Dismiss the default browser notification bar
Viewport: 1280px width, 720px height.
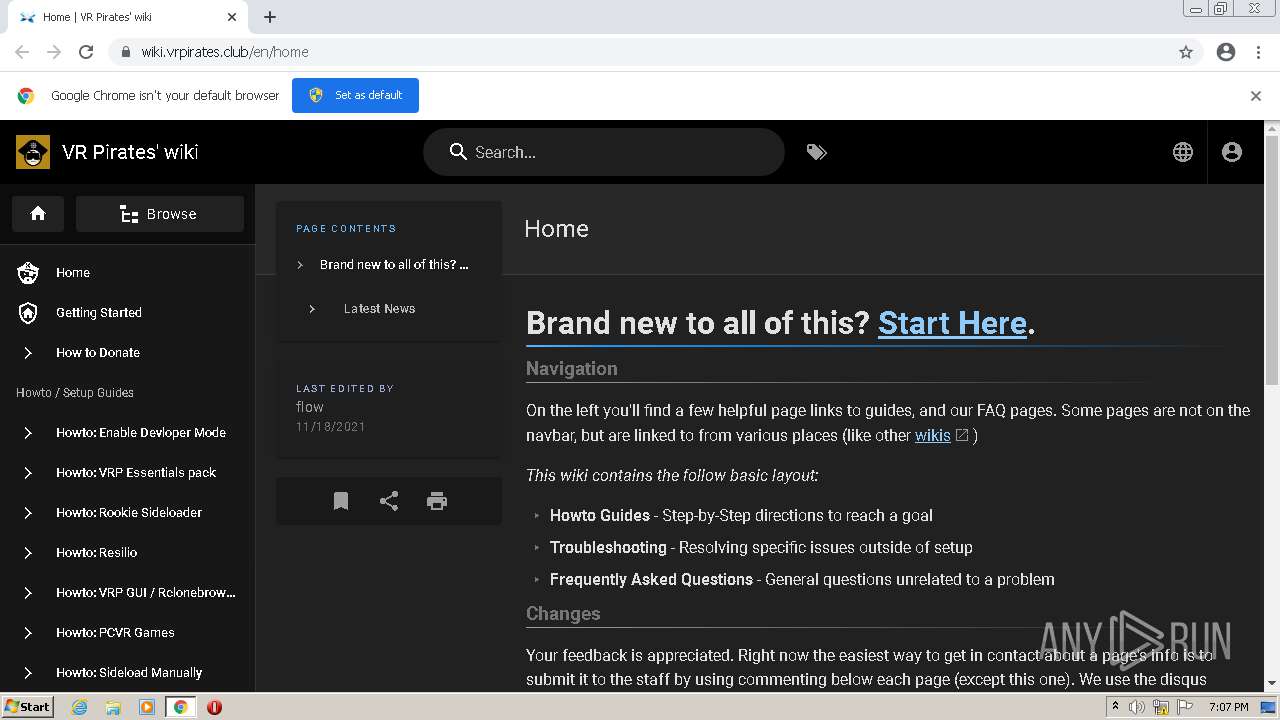coord(1256,96)
